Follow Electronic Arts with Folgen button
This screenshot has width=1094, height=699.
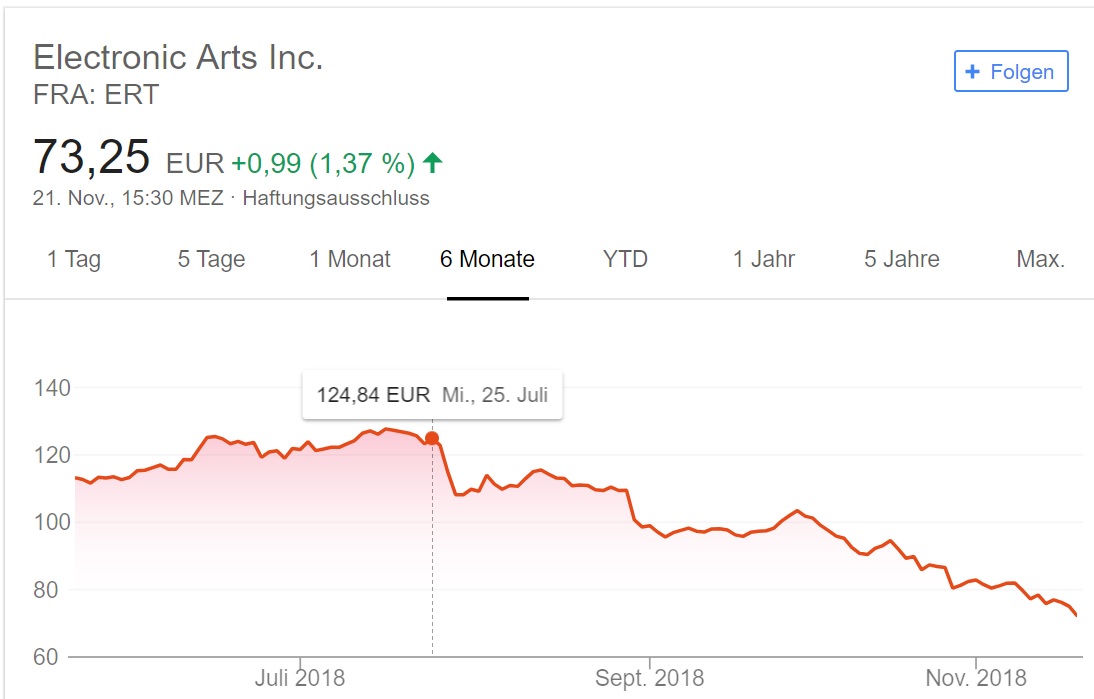coord(1011,71)
